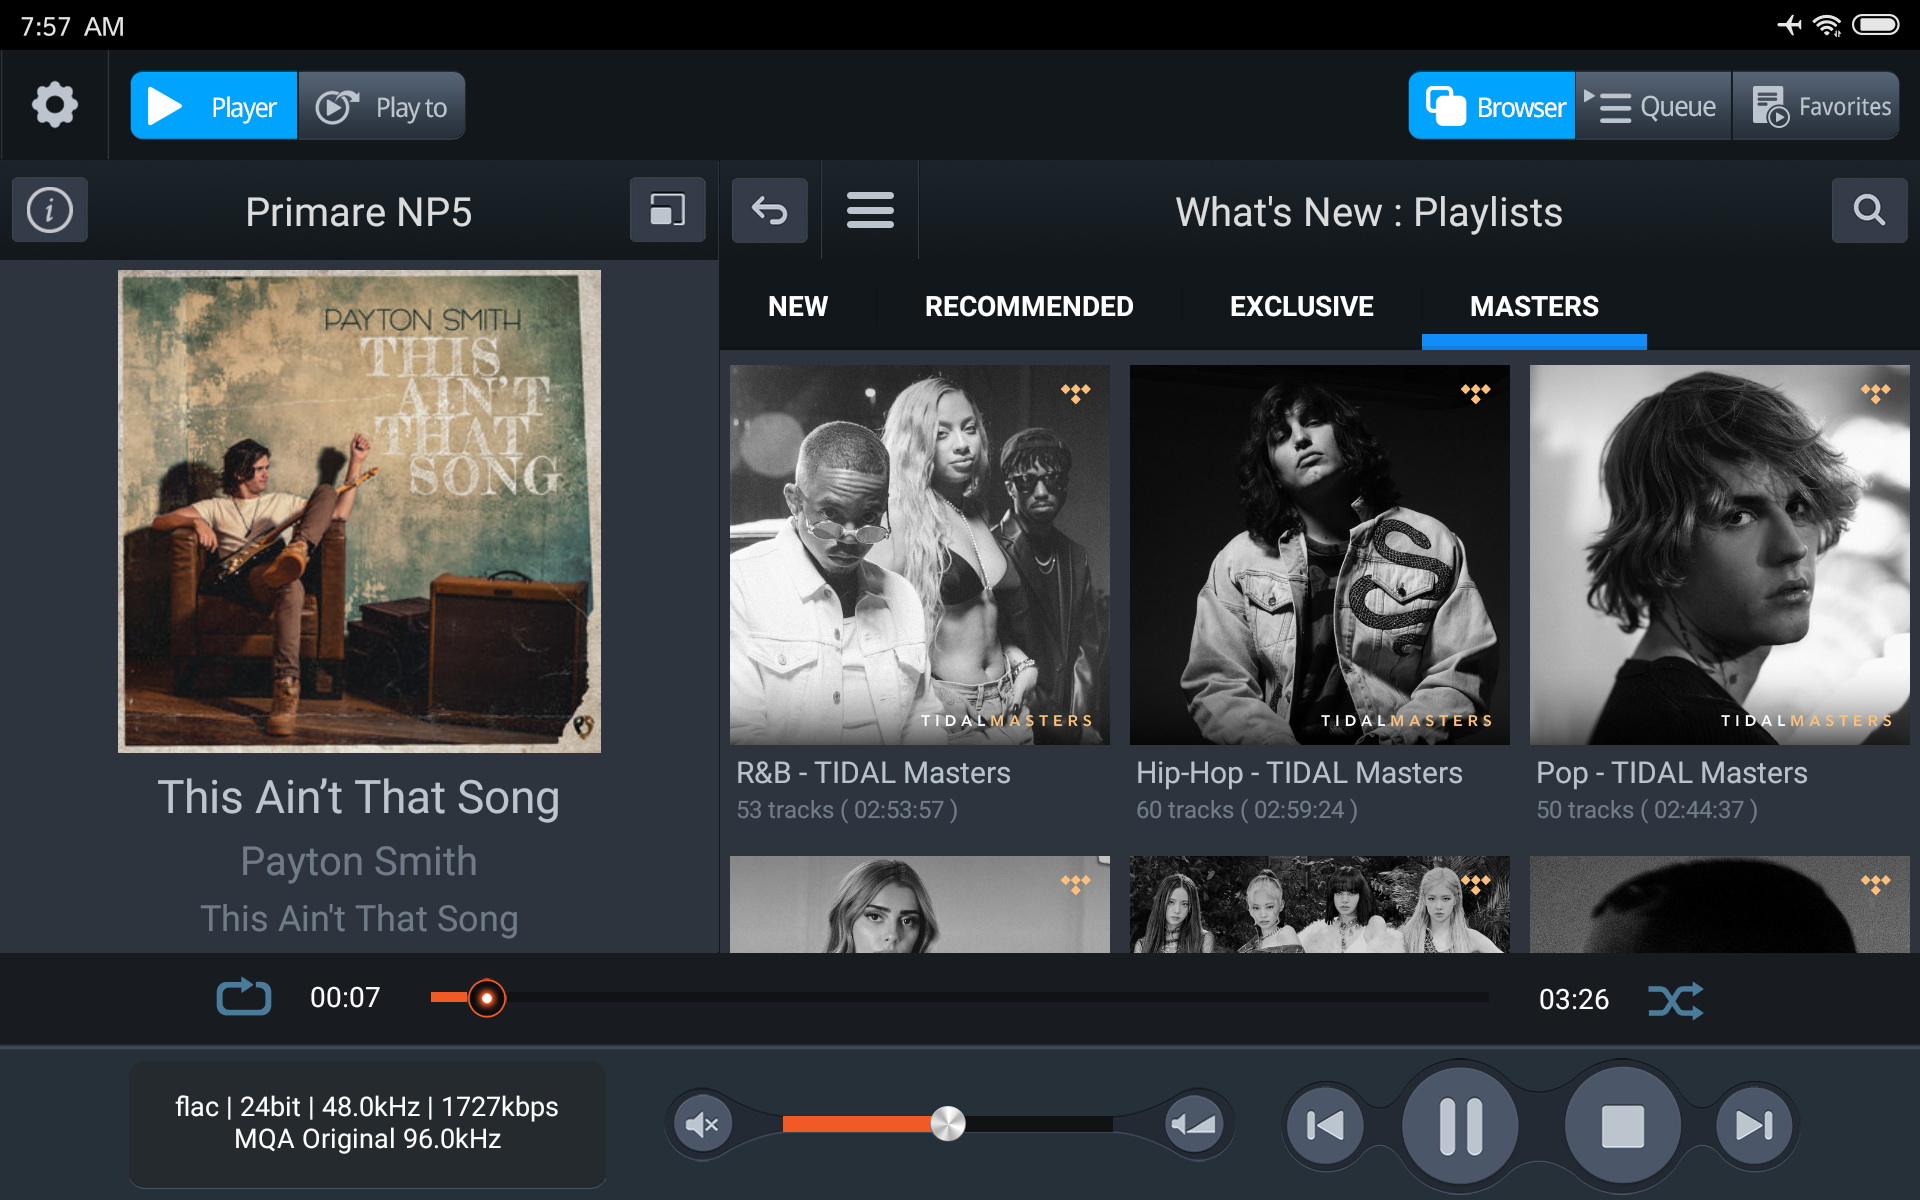Click the Payton Smith artist name

(x=359, y=862)
